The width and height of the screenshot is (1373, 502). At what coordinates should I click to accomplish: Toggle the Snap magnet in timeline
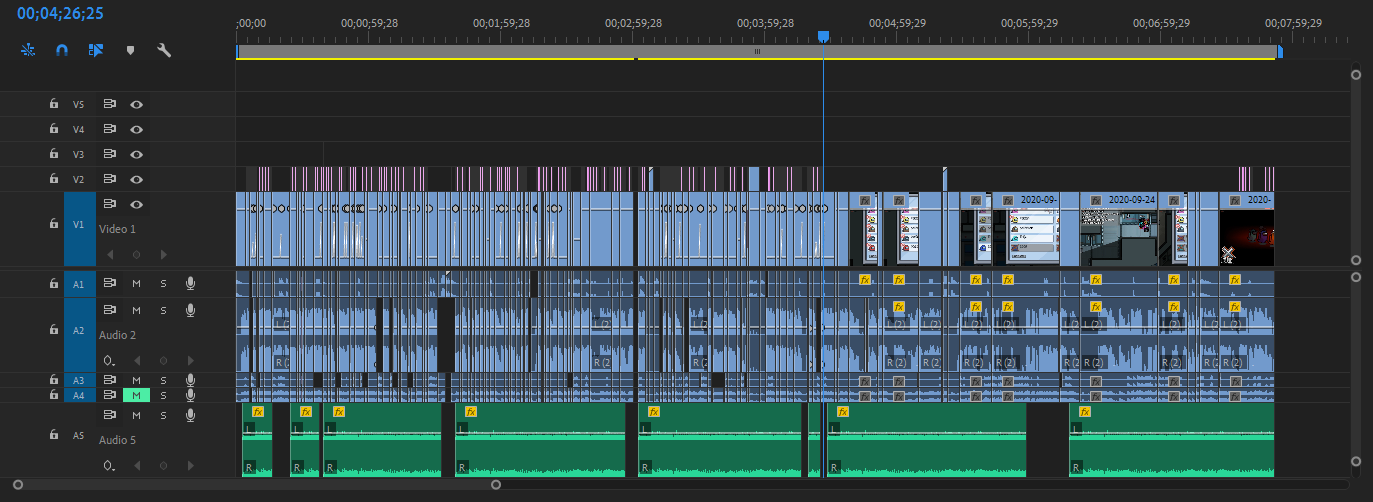point(62,50)
